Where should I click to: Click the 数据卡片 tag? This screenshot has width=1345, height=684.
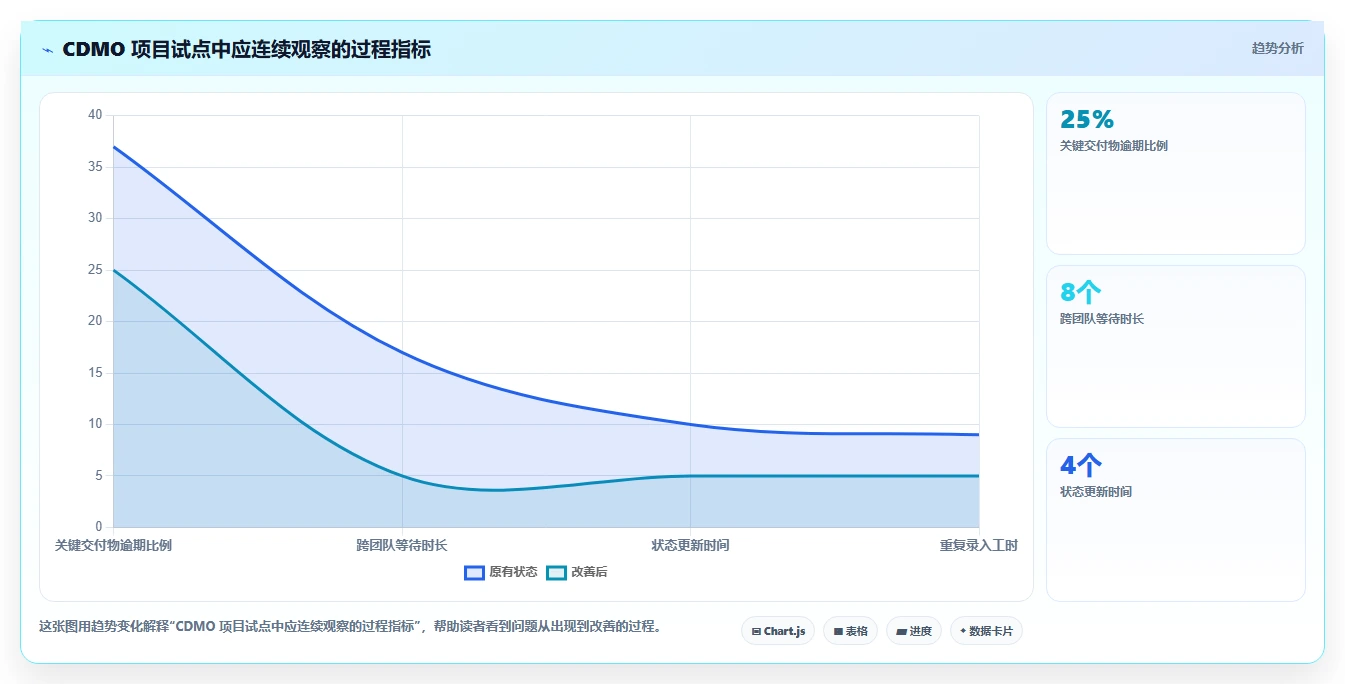pos(986,631)
